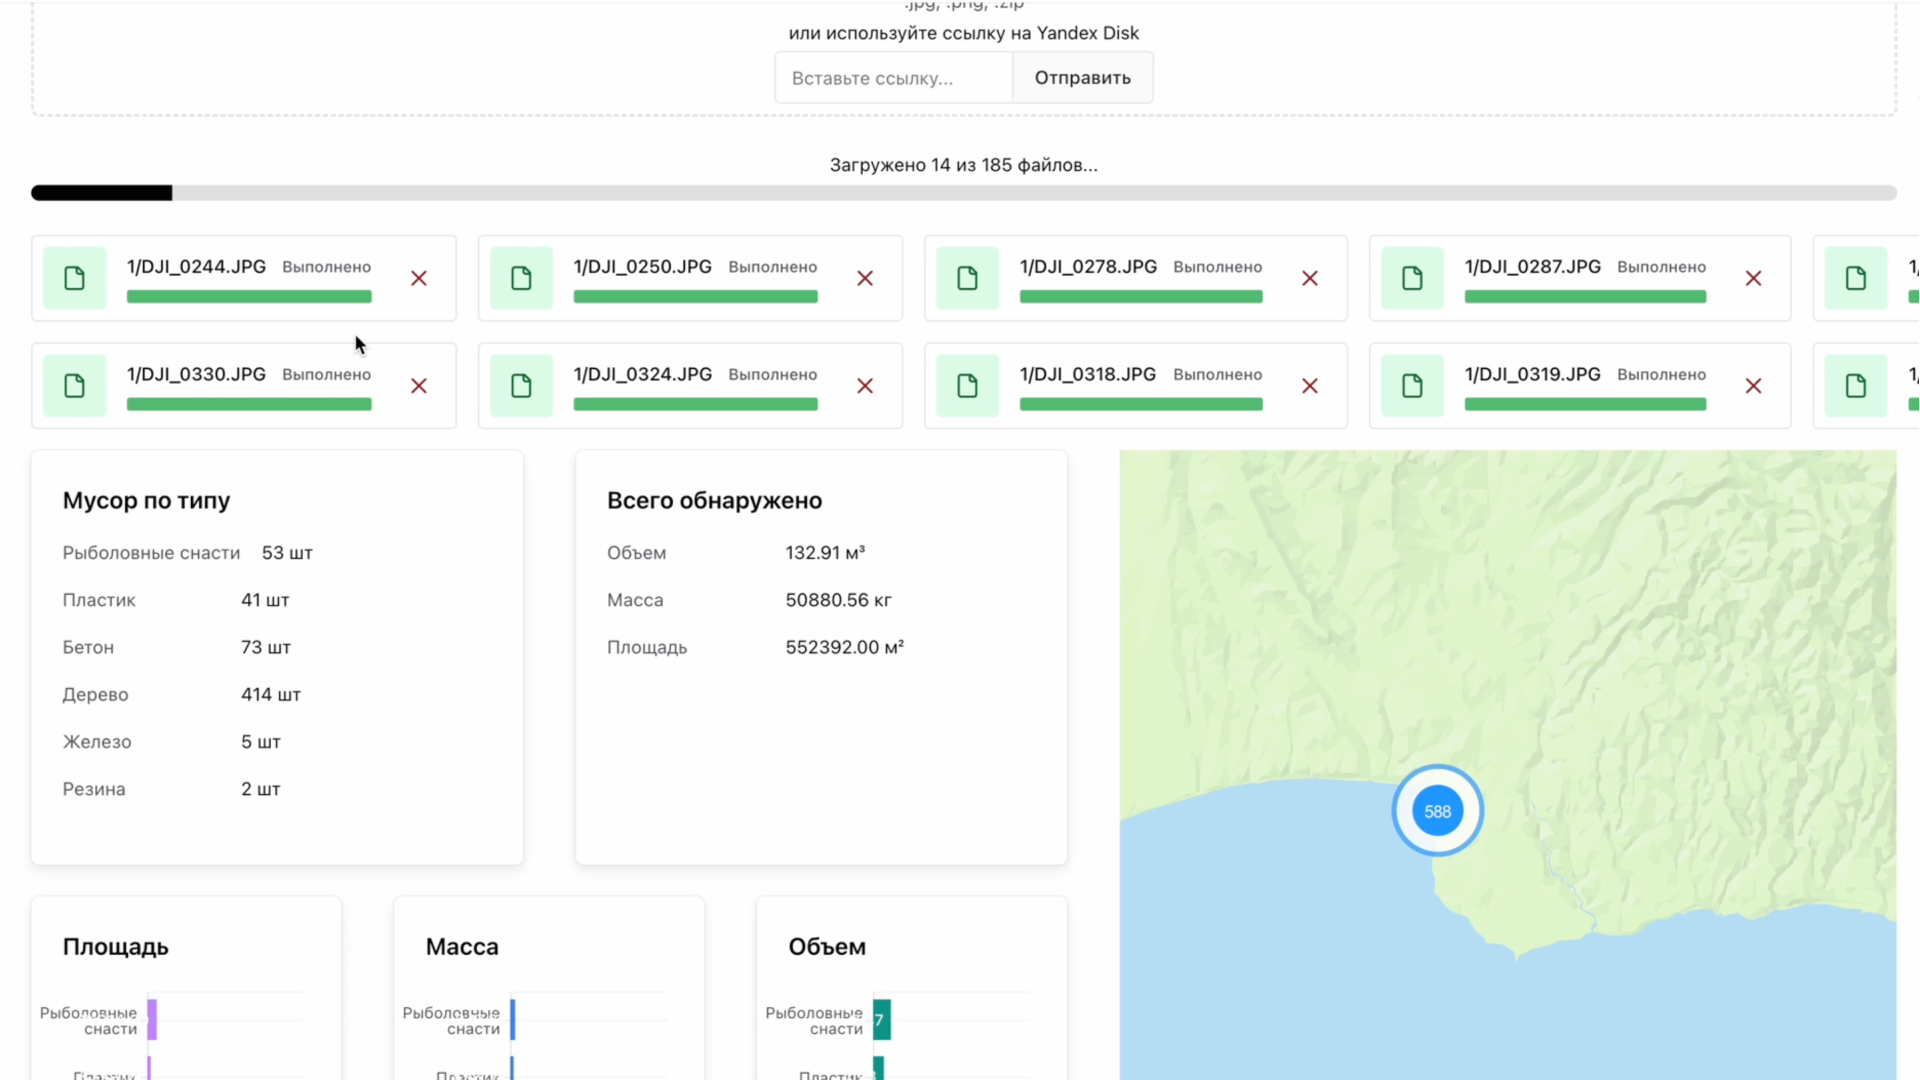Select the file icon for DJI_0278.JPG
The width and height of the screenshot is (1920, 1080).
pos(967,278)
